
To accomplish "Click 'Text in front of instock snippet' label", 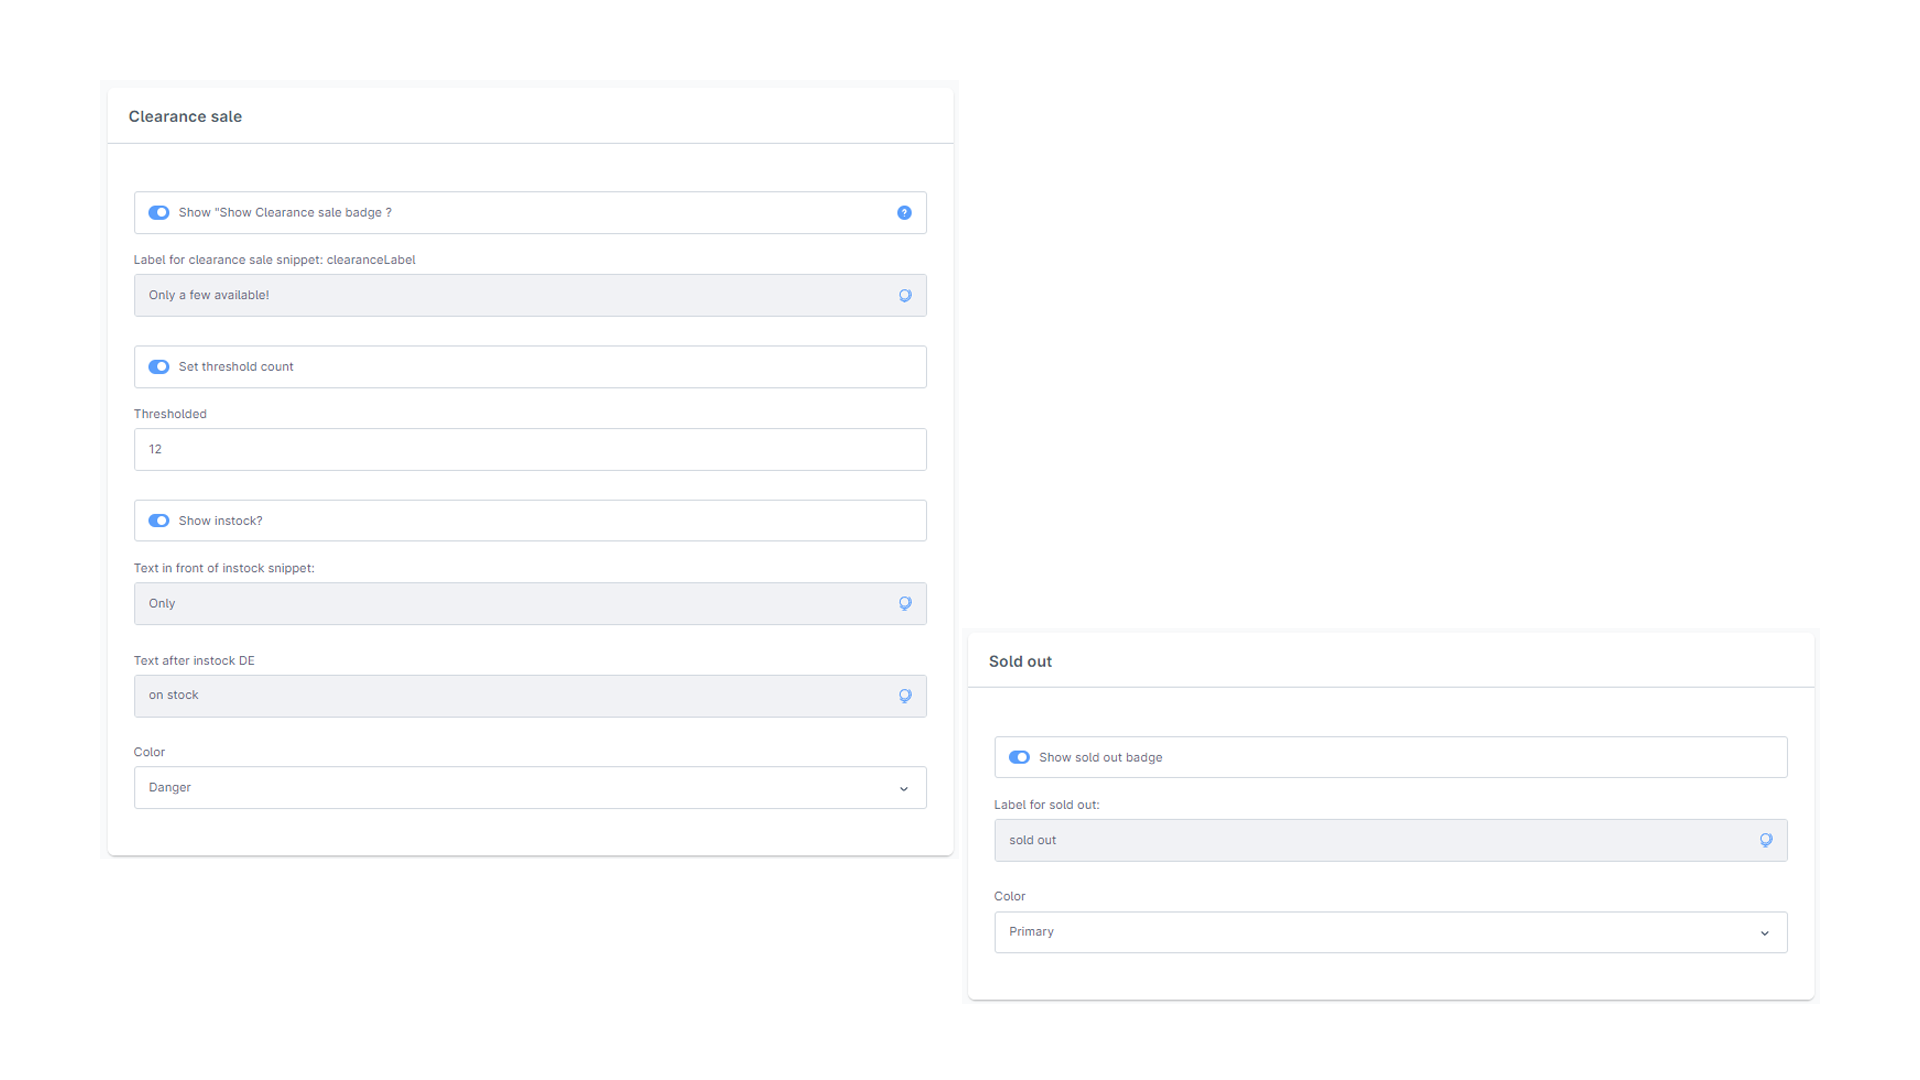I will [x=224, y=568].
